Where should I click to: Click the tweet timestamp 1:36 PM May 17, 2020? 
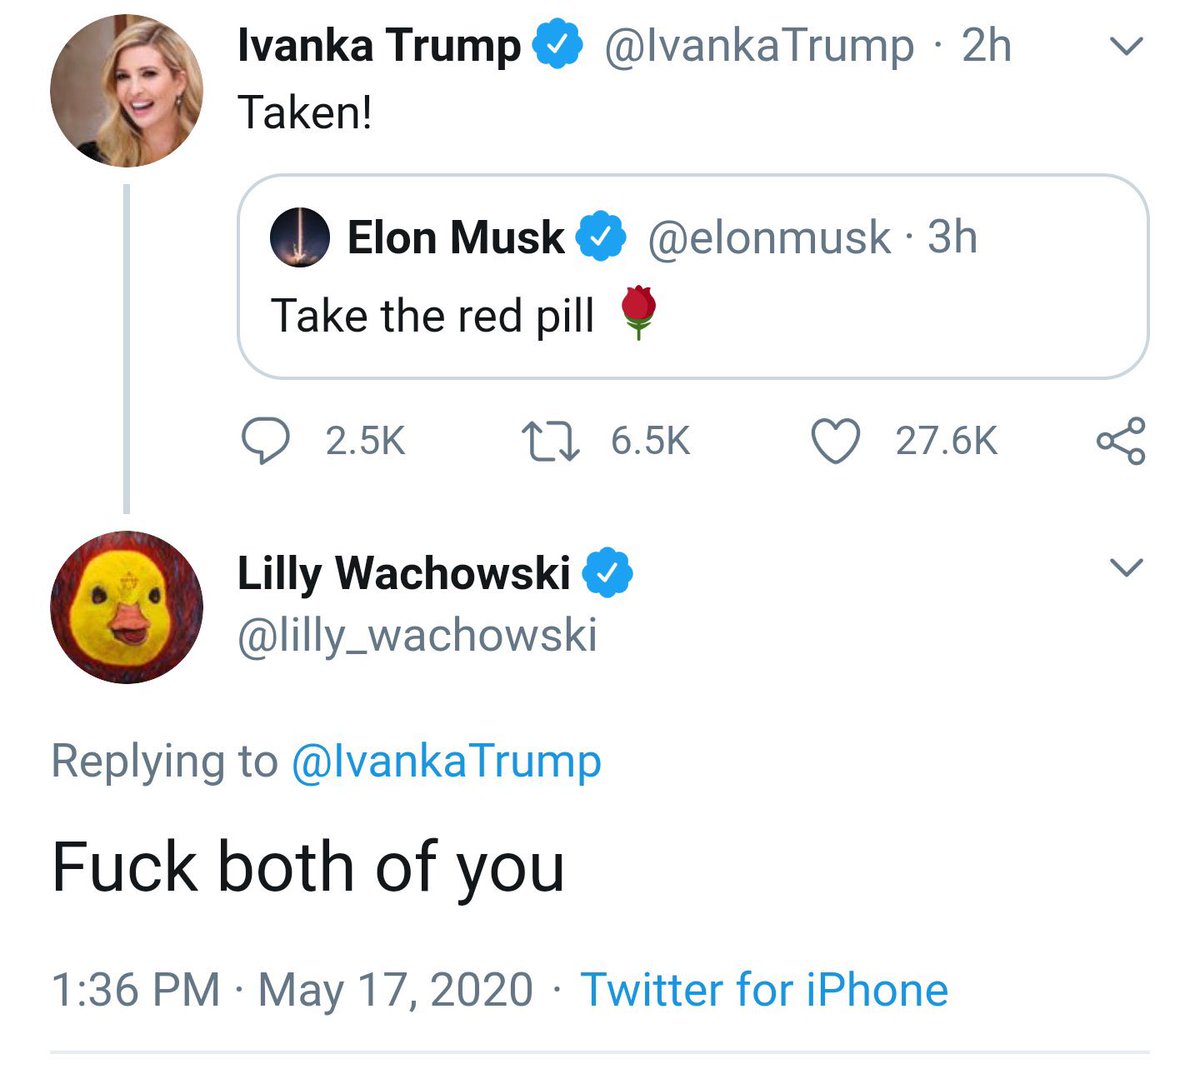pos(291,990)
